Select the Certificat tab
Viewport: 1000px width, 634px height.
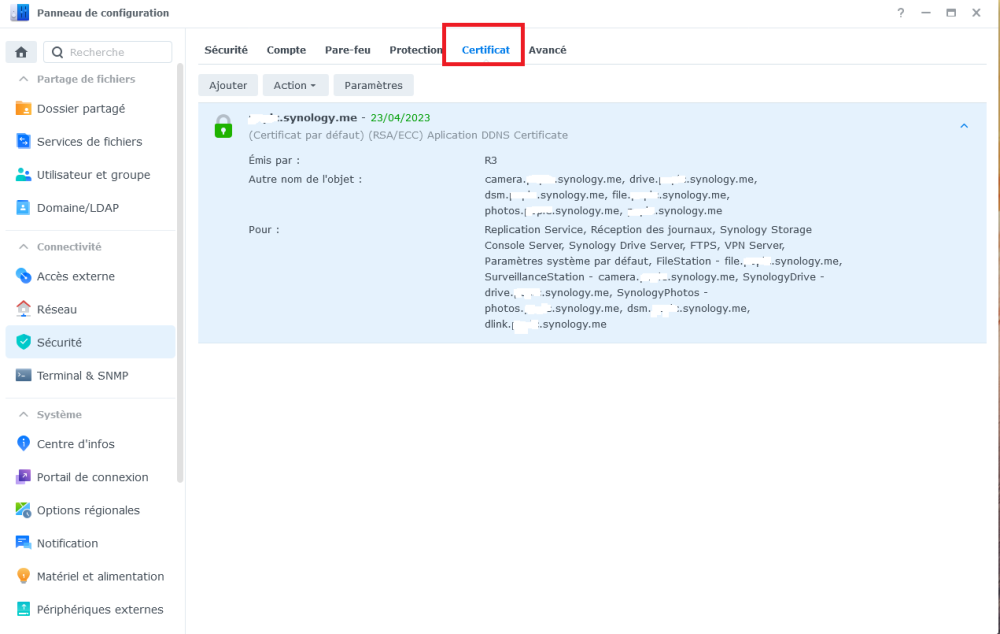click(485, 50)
